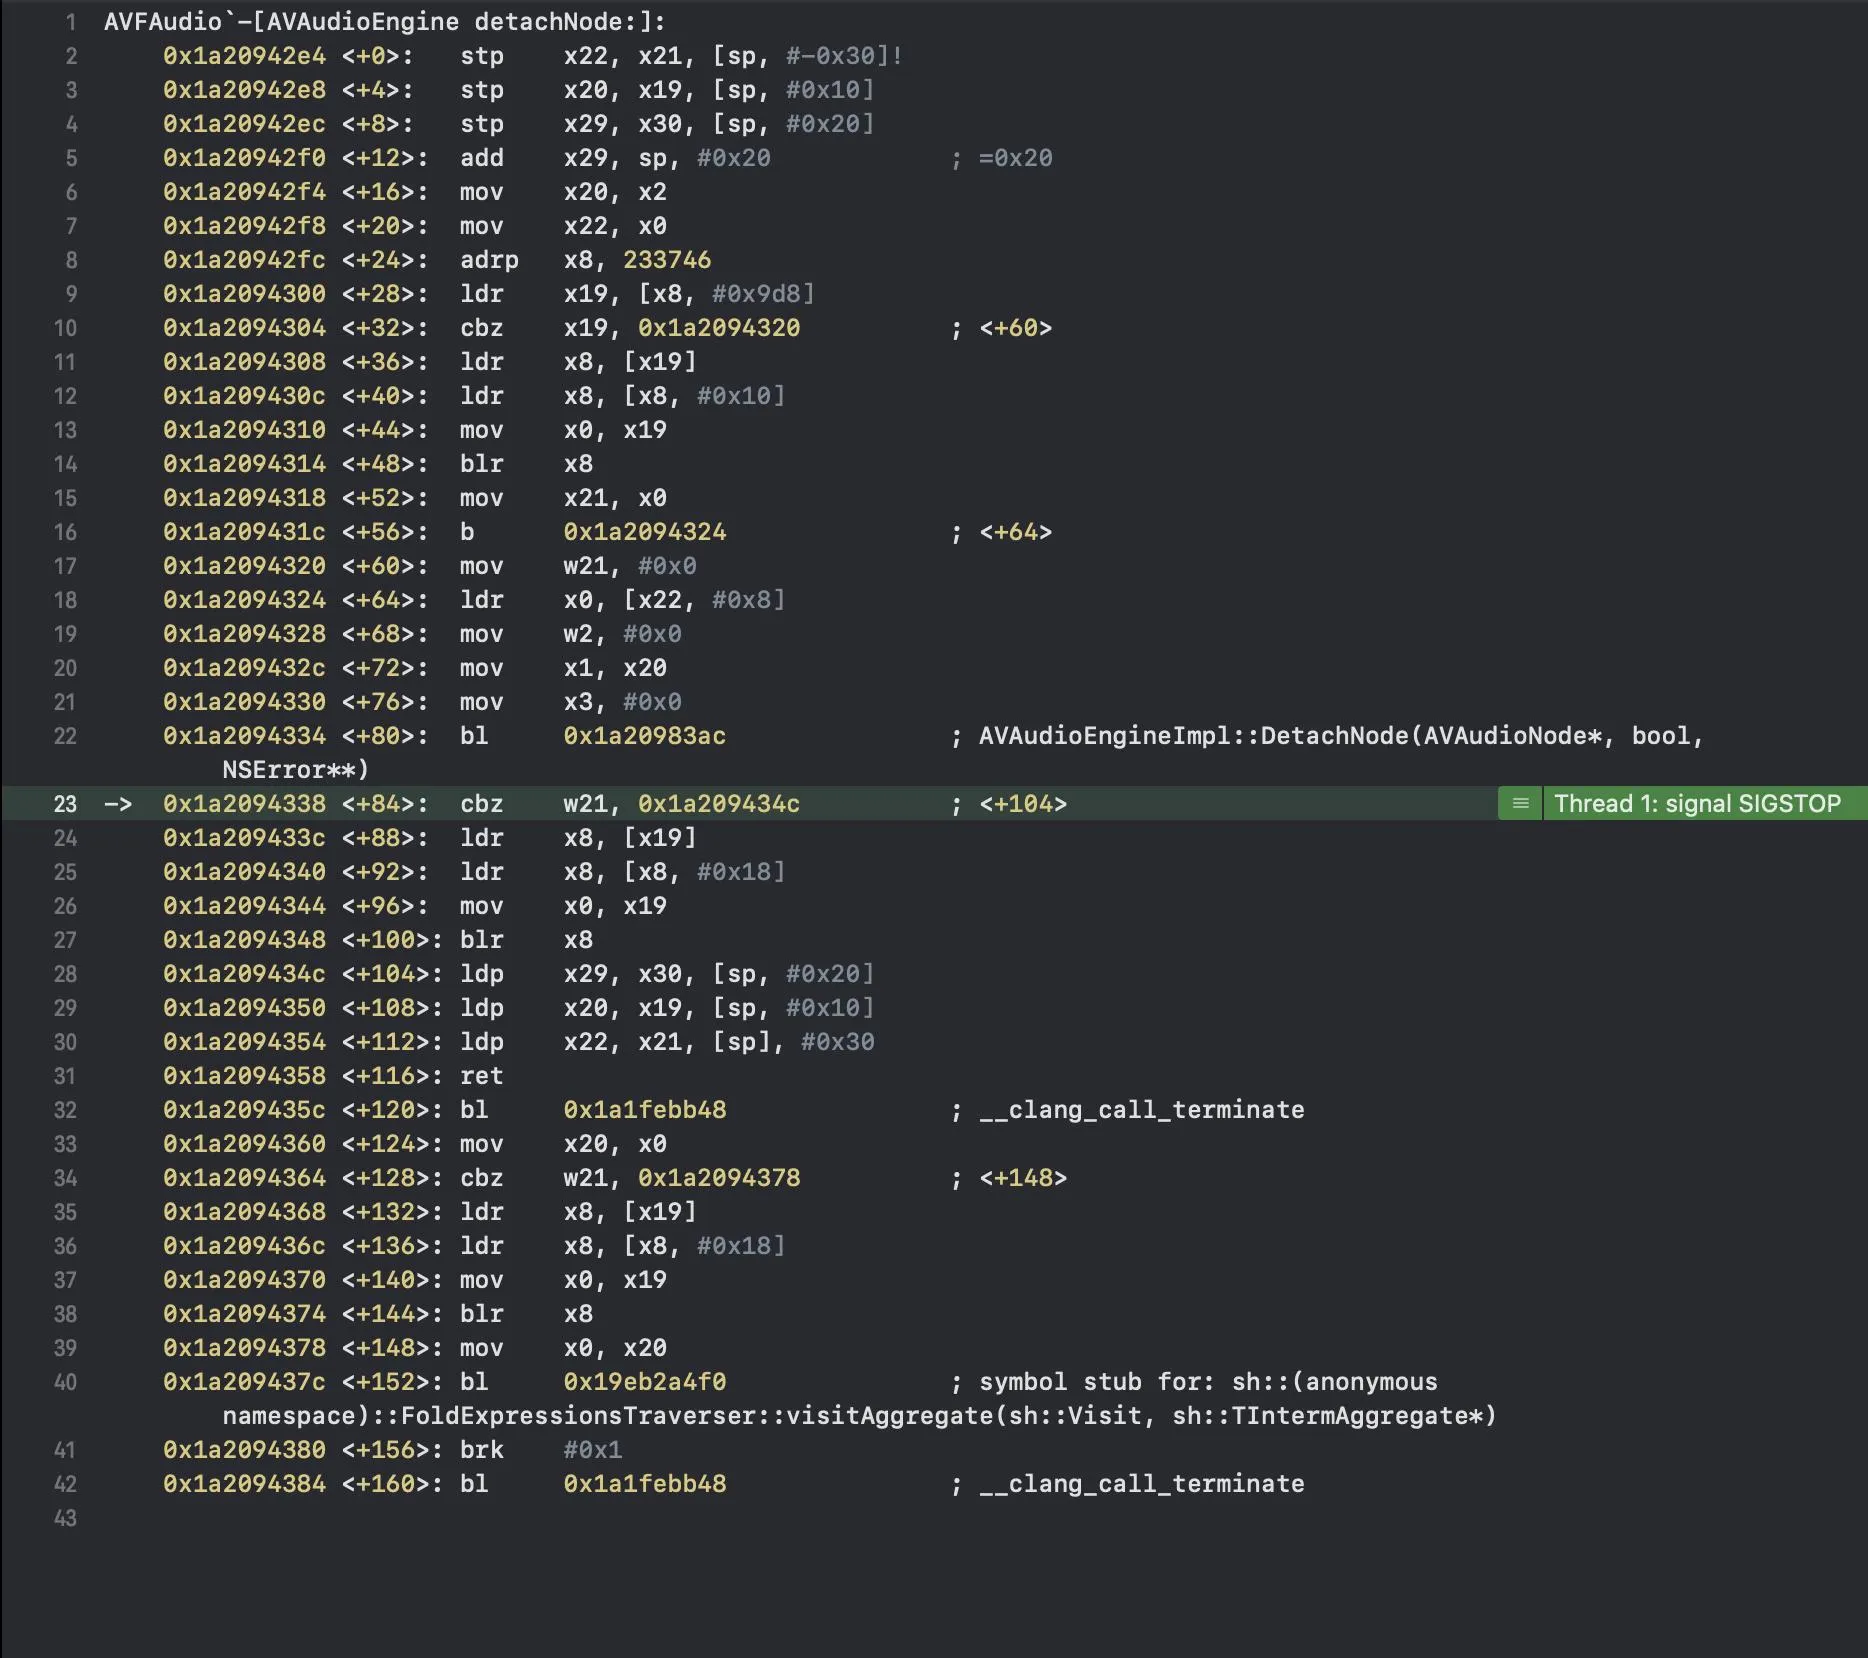Screen dimensions: 1868x1658
Task: Click the empty line 43
Action: click(400, 1518)
